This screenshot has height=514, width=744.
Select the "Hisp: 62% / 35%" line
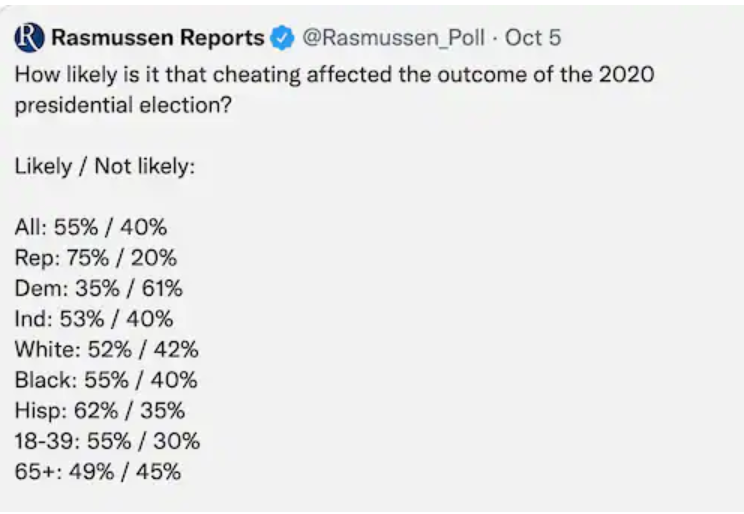tap(99, 410)
